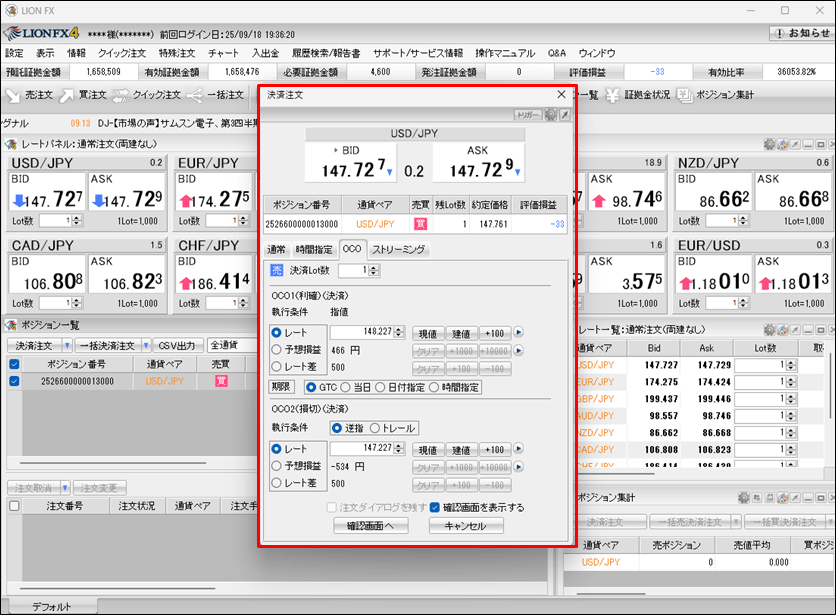The image size is (836, 615).
Task: Switch to the ストリーミング tab
Action: pos(398,249)
